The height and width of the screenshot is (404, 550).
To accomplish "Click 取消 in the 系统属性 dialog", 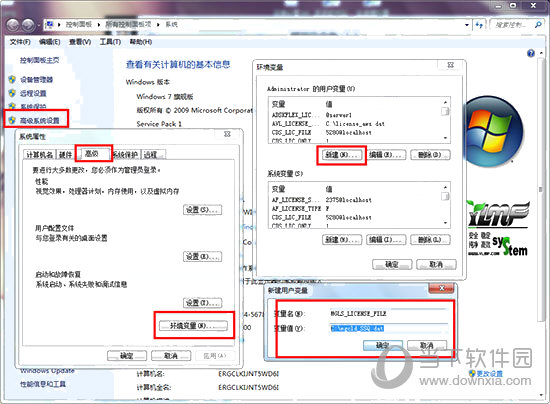I will tap(171, 356).
